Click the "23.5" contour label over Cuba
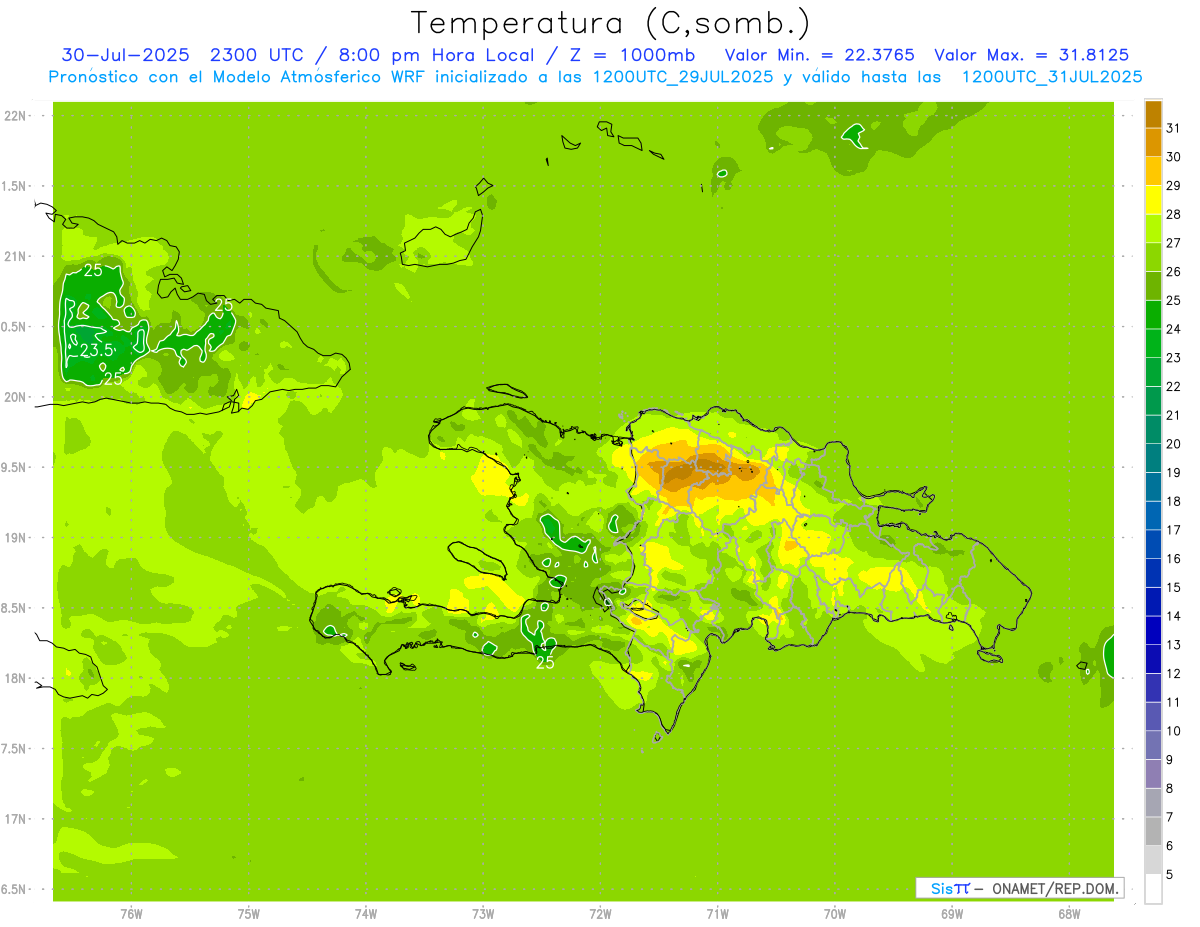This screenshot has height=927, width=1200. 97,351
